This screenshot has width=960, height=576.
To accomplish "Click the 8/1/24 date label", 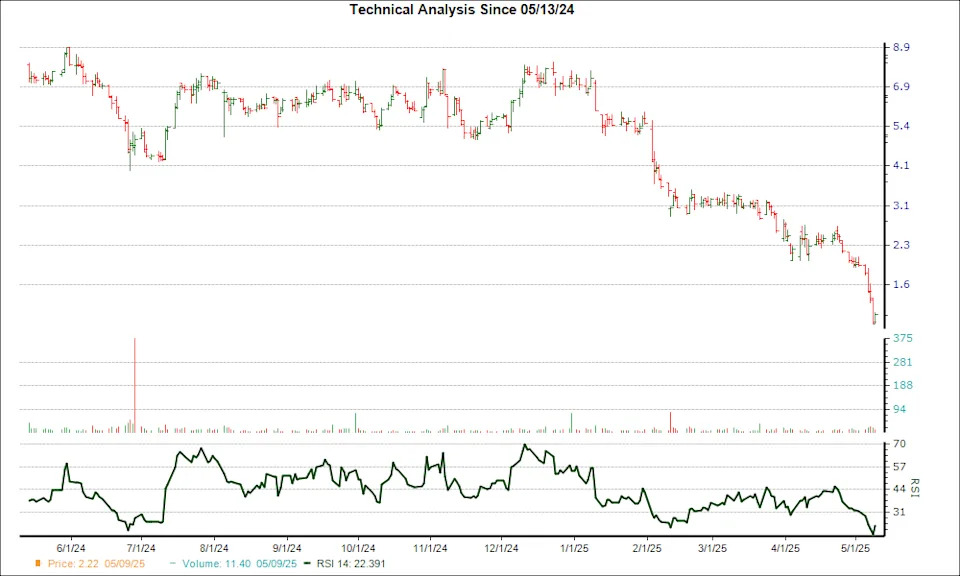I will point(214,548).
